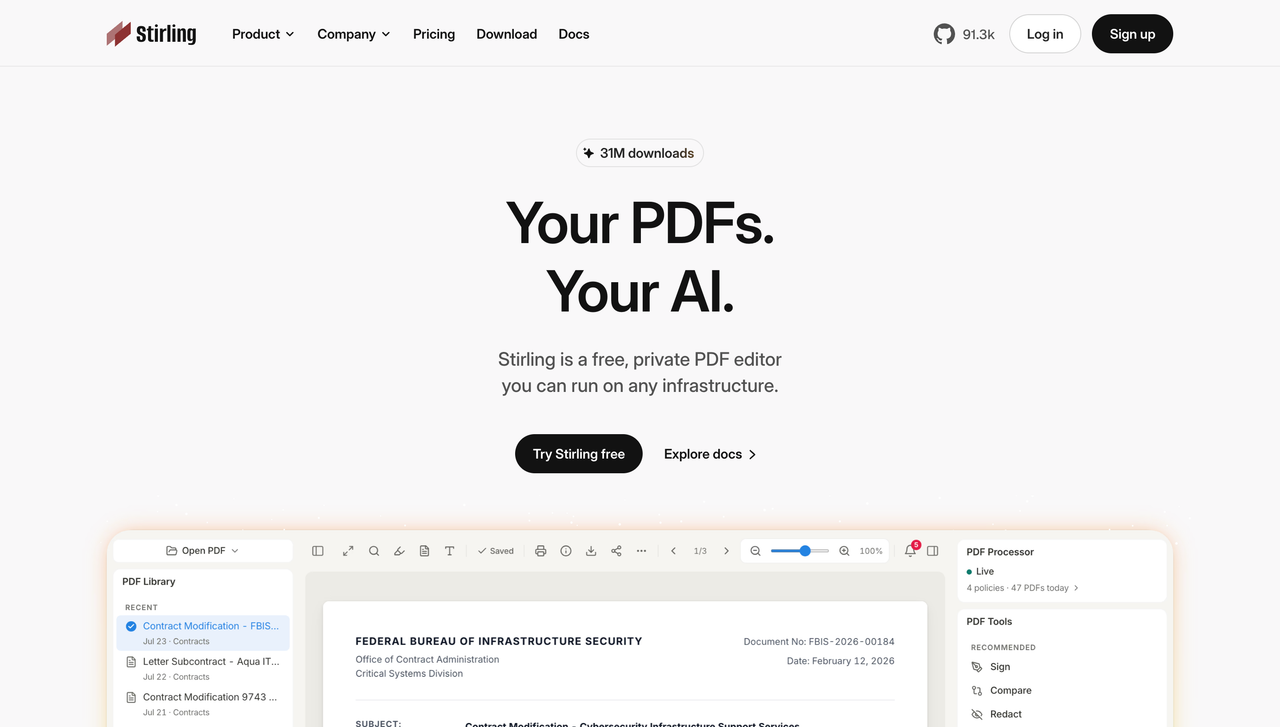Viewport: 1280px width, 727px height.
Task: Follow the Explore docs link
Action: pos(710,454)
